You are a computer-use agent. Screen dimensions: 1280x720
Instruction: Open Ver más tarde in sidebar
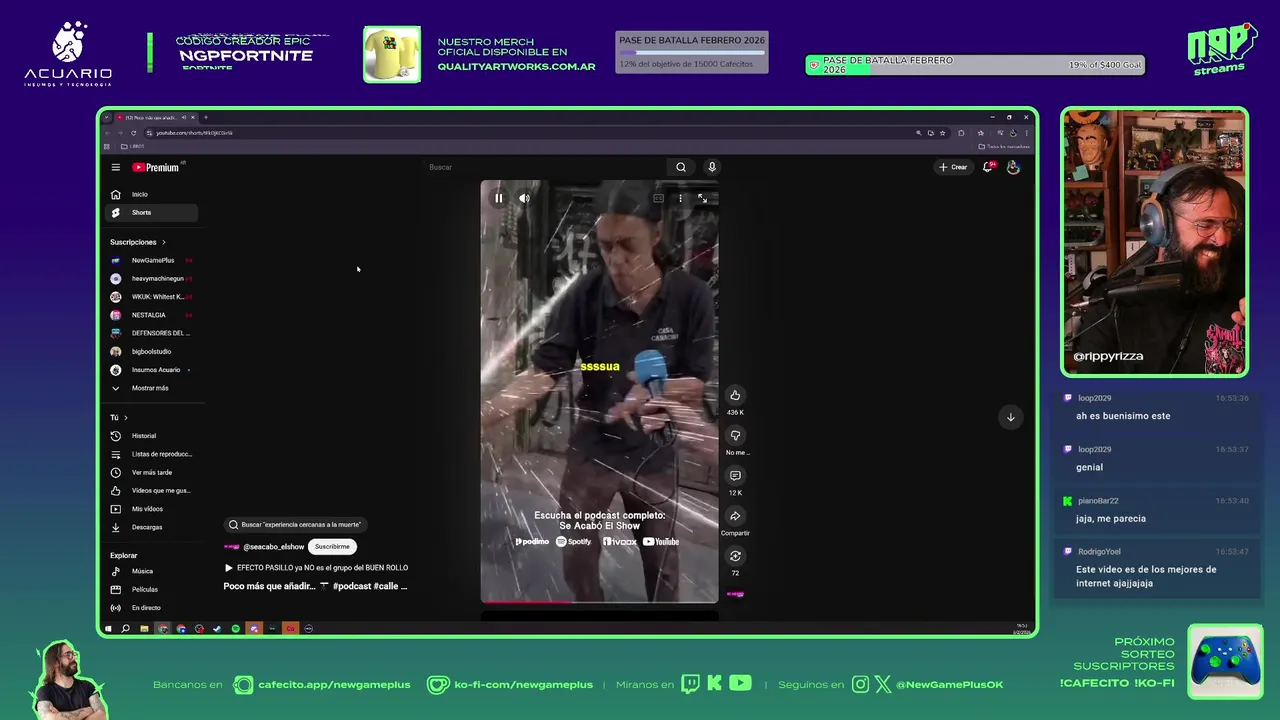(151, 472)
